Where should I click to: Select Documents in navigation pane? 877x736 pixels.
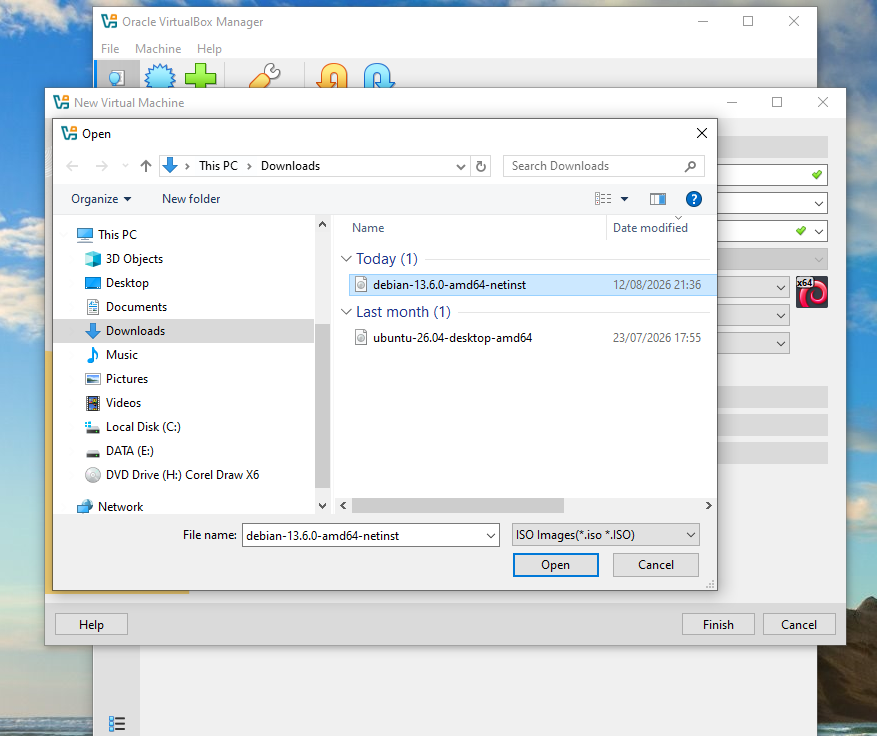[136, 307]
